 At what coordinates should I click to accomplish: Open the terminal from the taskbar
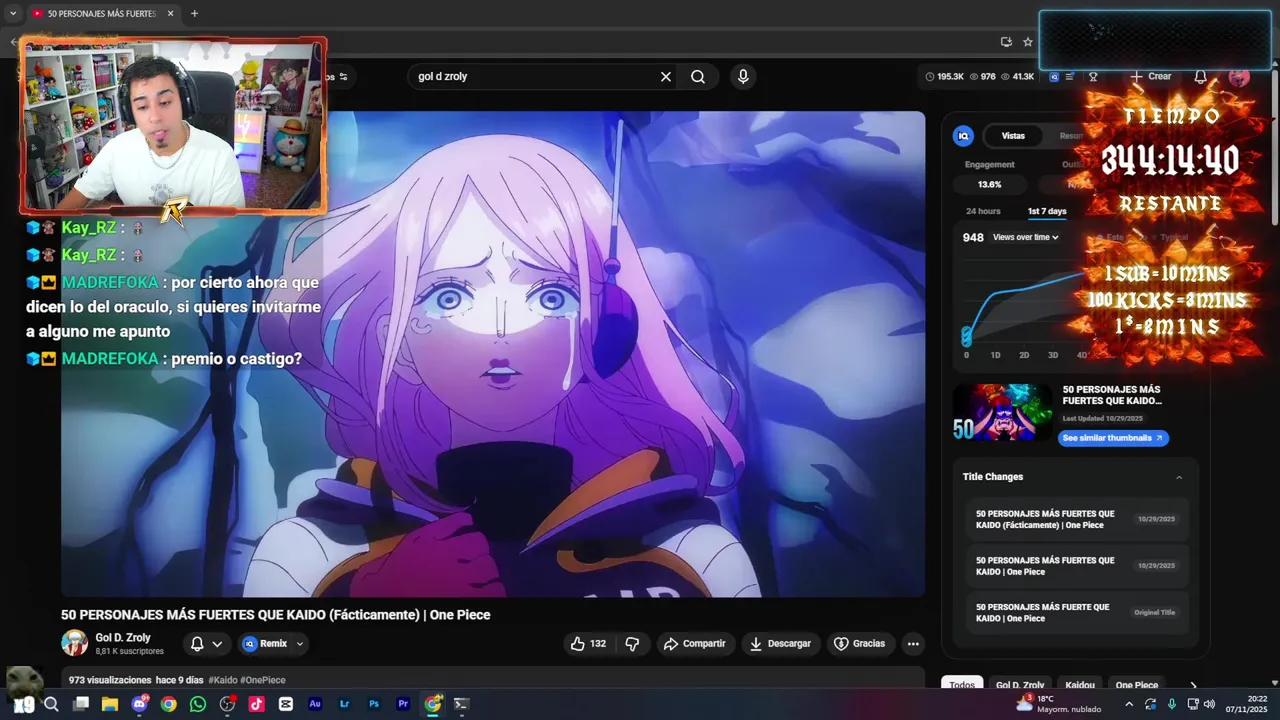coord(461,704)
